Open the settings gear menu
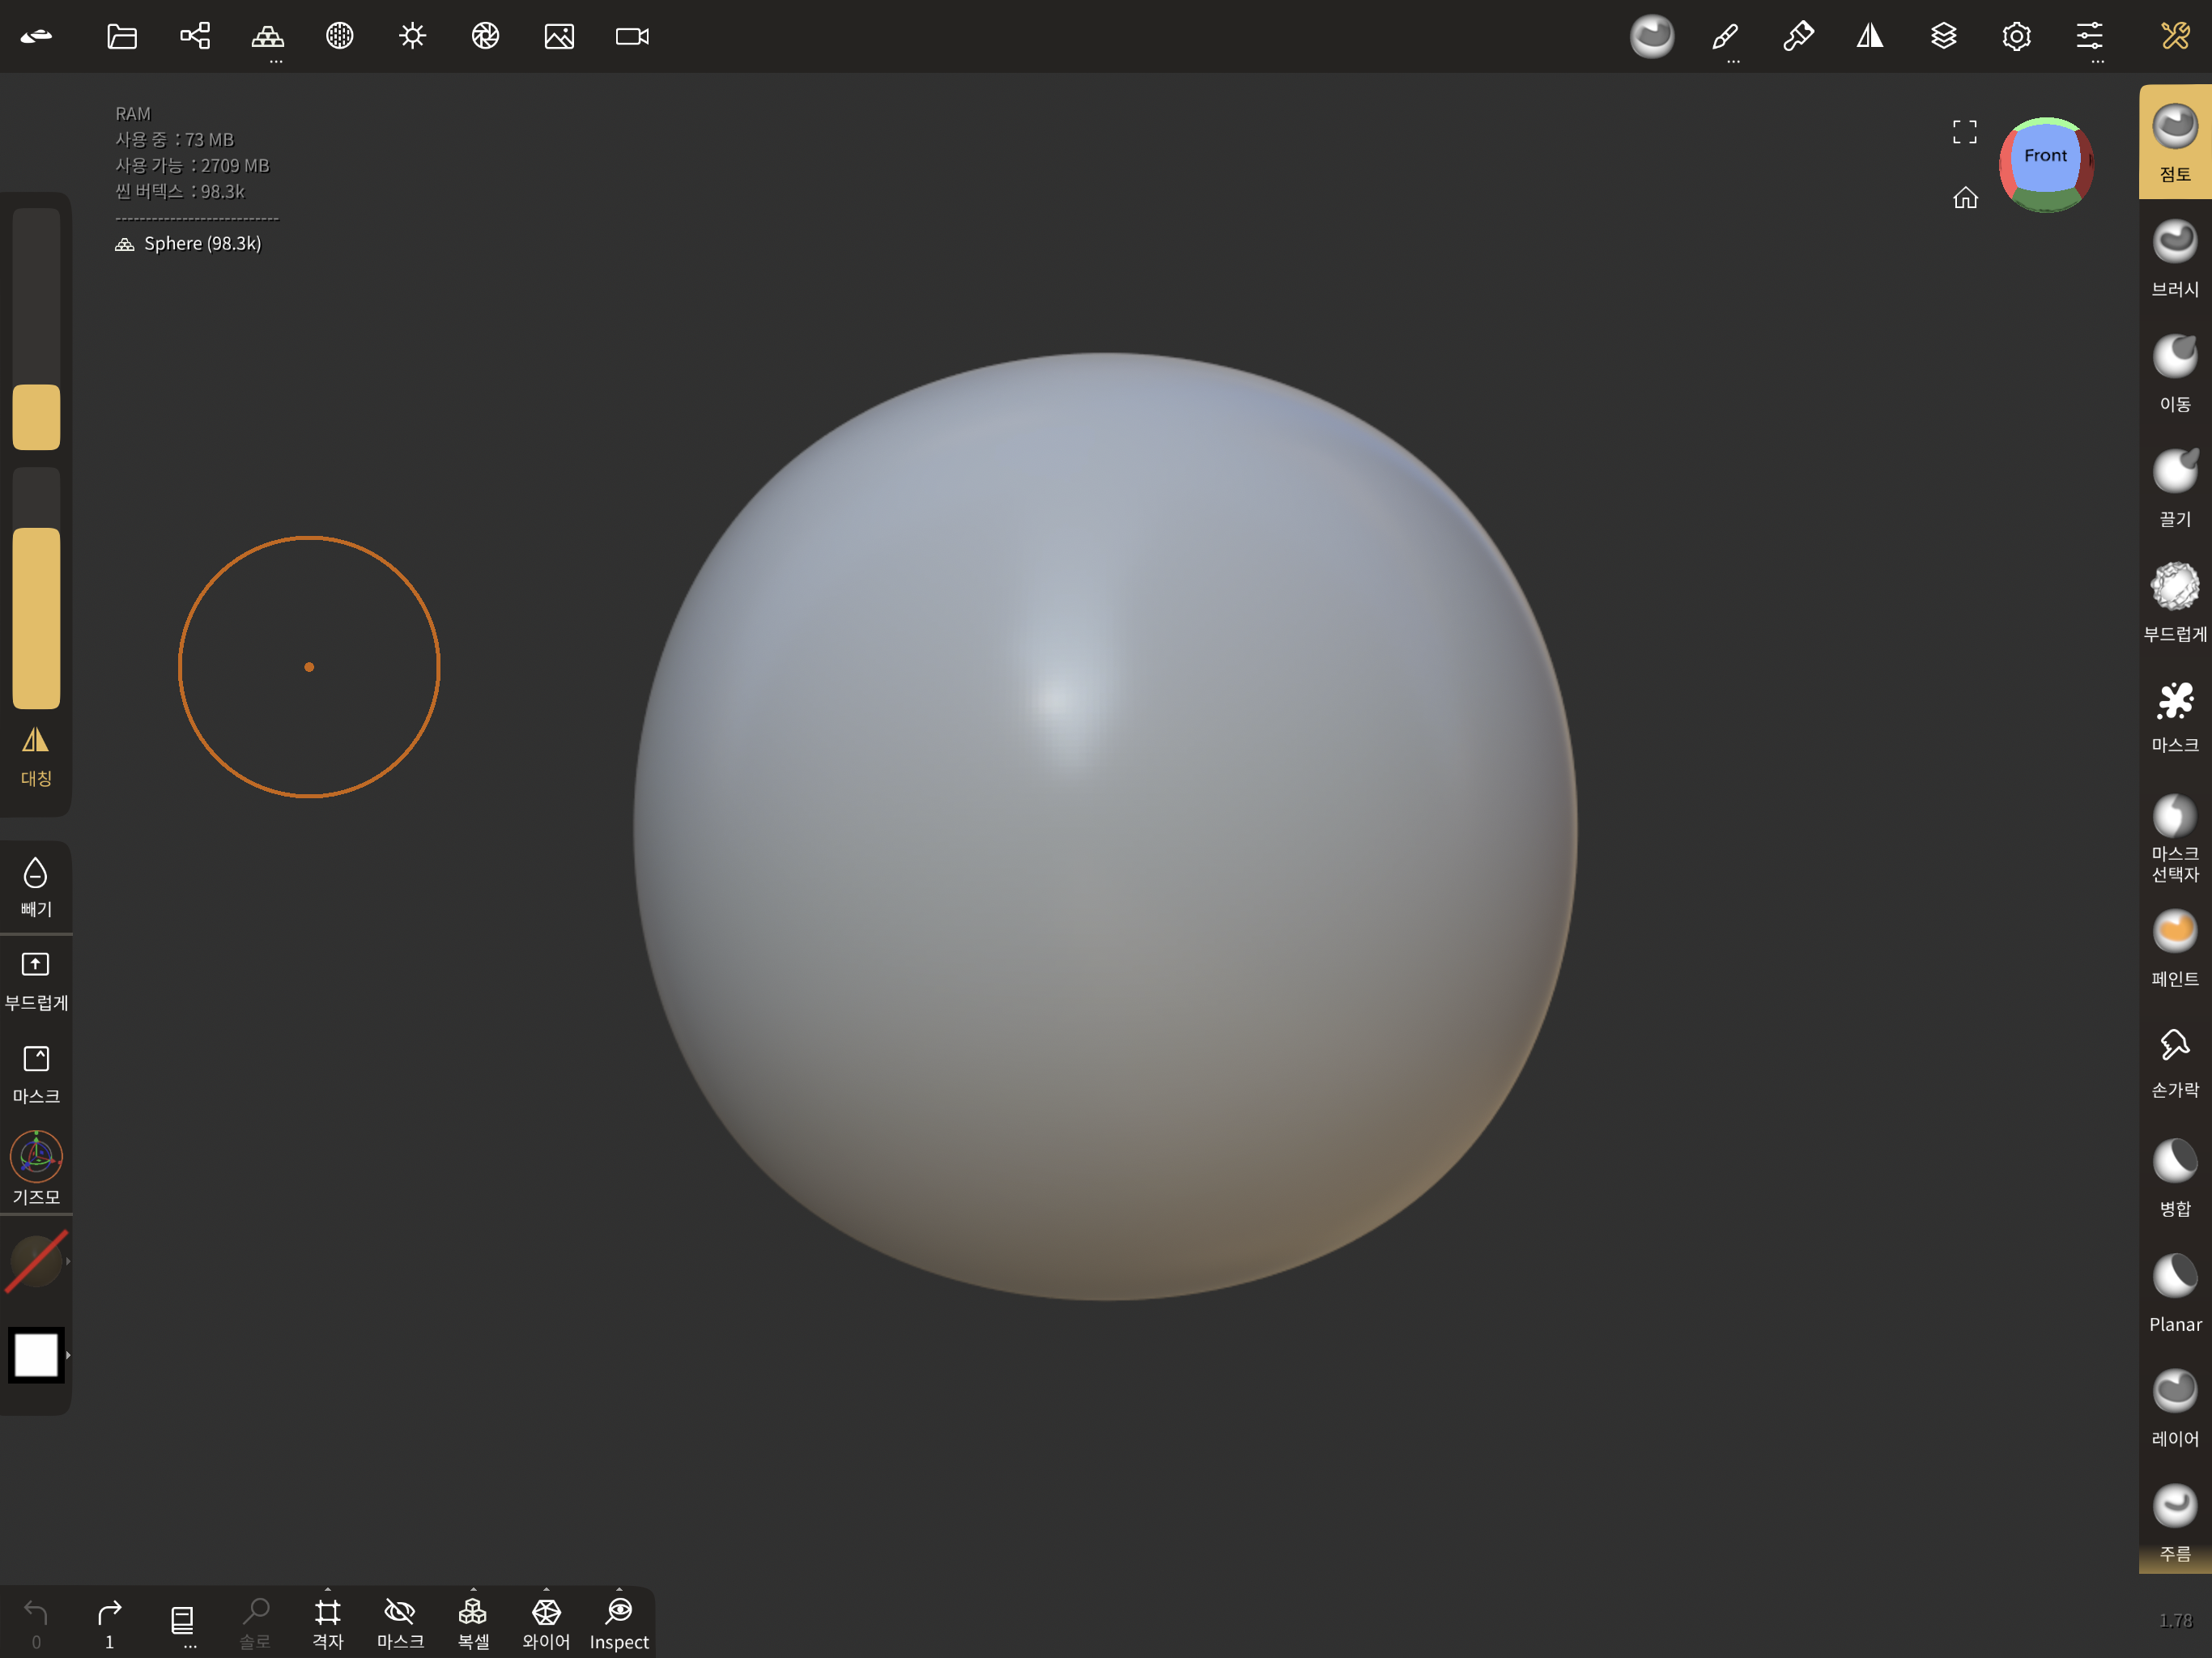Viewport: 2212px width, 1658px height. click(2016, 37)
